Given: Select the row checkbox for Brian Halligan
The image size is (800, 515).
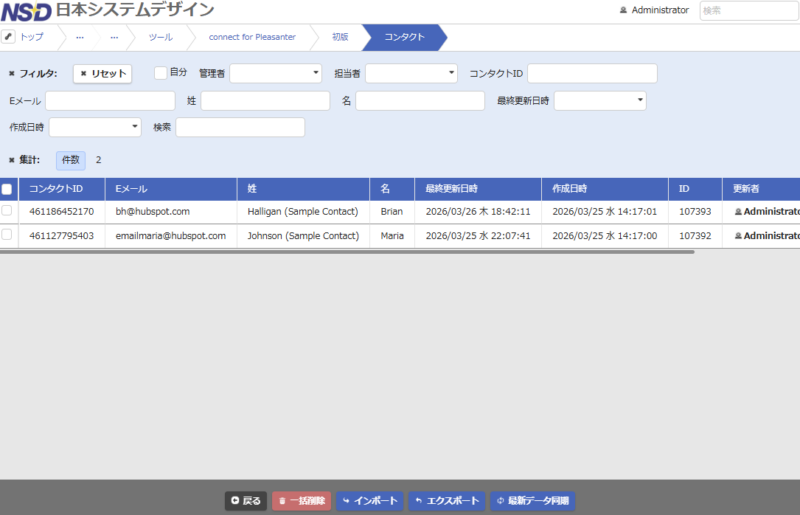Looking at the screenshot, I should 7,212.
